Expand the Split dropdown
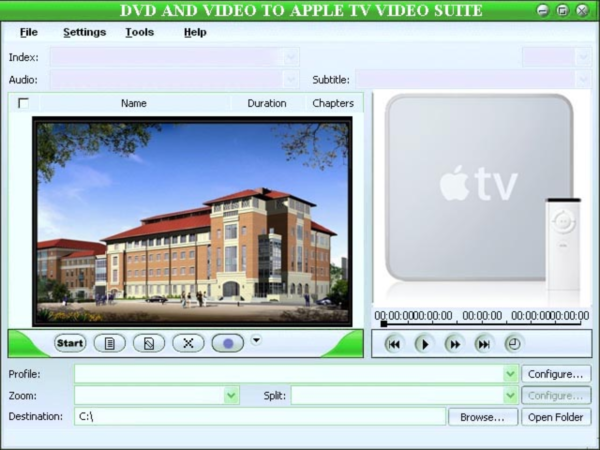The width and height of the screenshot is (600, 450). pos(510,396)
